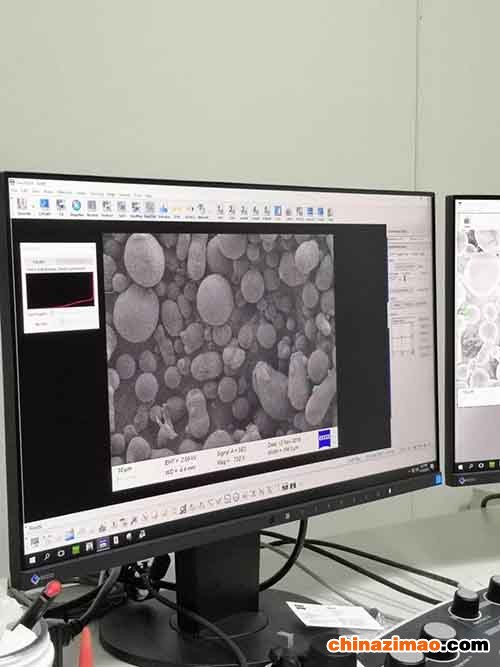
Task: Open the green app icon on Windows taskbar
Action: (76, 549)
